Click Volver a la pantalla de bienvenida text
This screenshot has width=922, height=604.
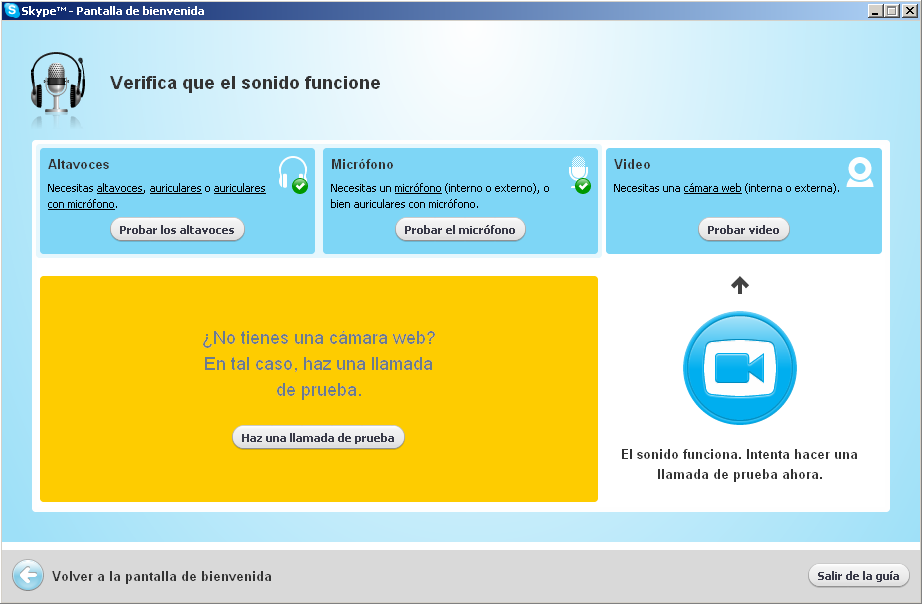(162, 576)
